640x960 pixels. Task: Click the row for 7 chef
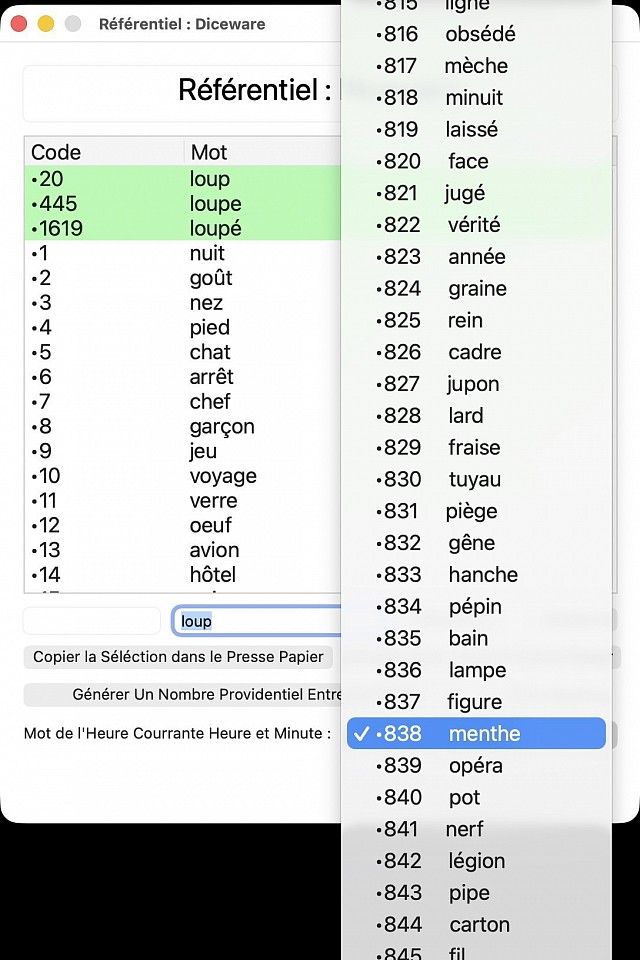(x=180, y=401)
